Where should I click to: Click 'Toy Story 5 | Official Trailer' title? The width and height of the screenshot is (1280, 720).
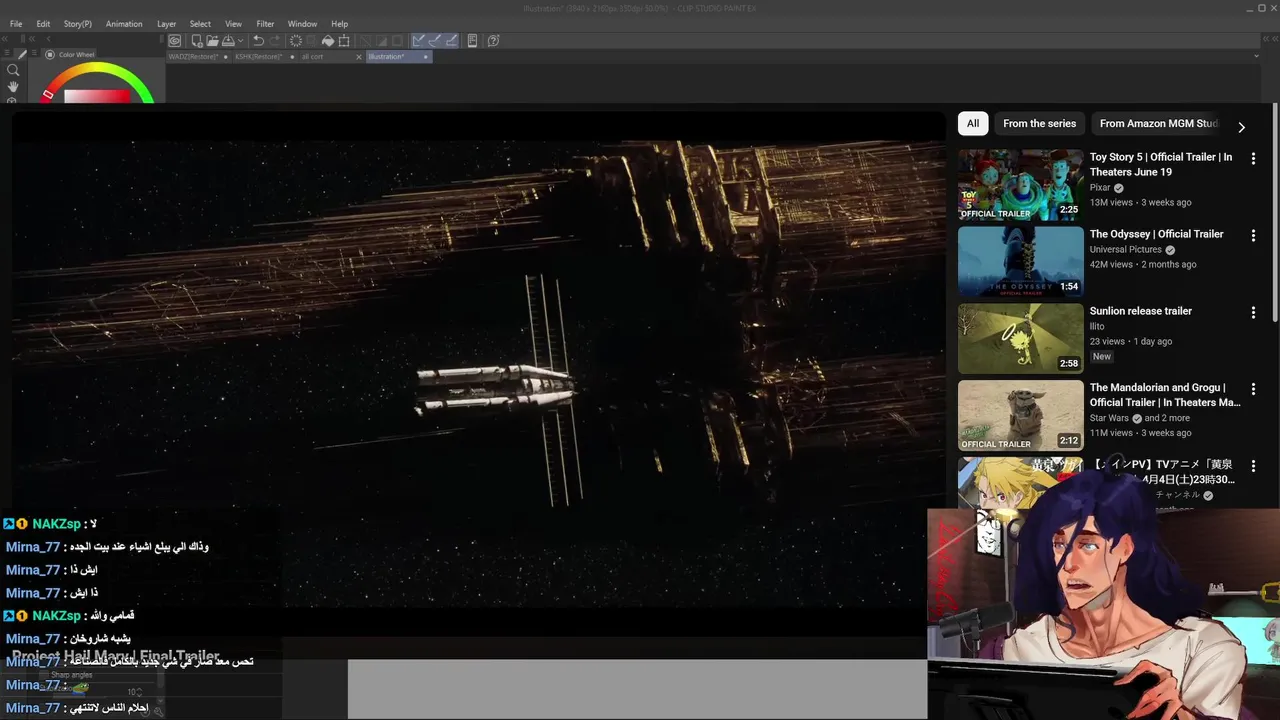point(1161,164)
